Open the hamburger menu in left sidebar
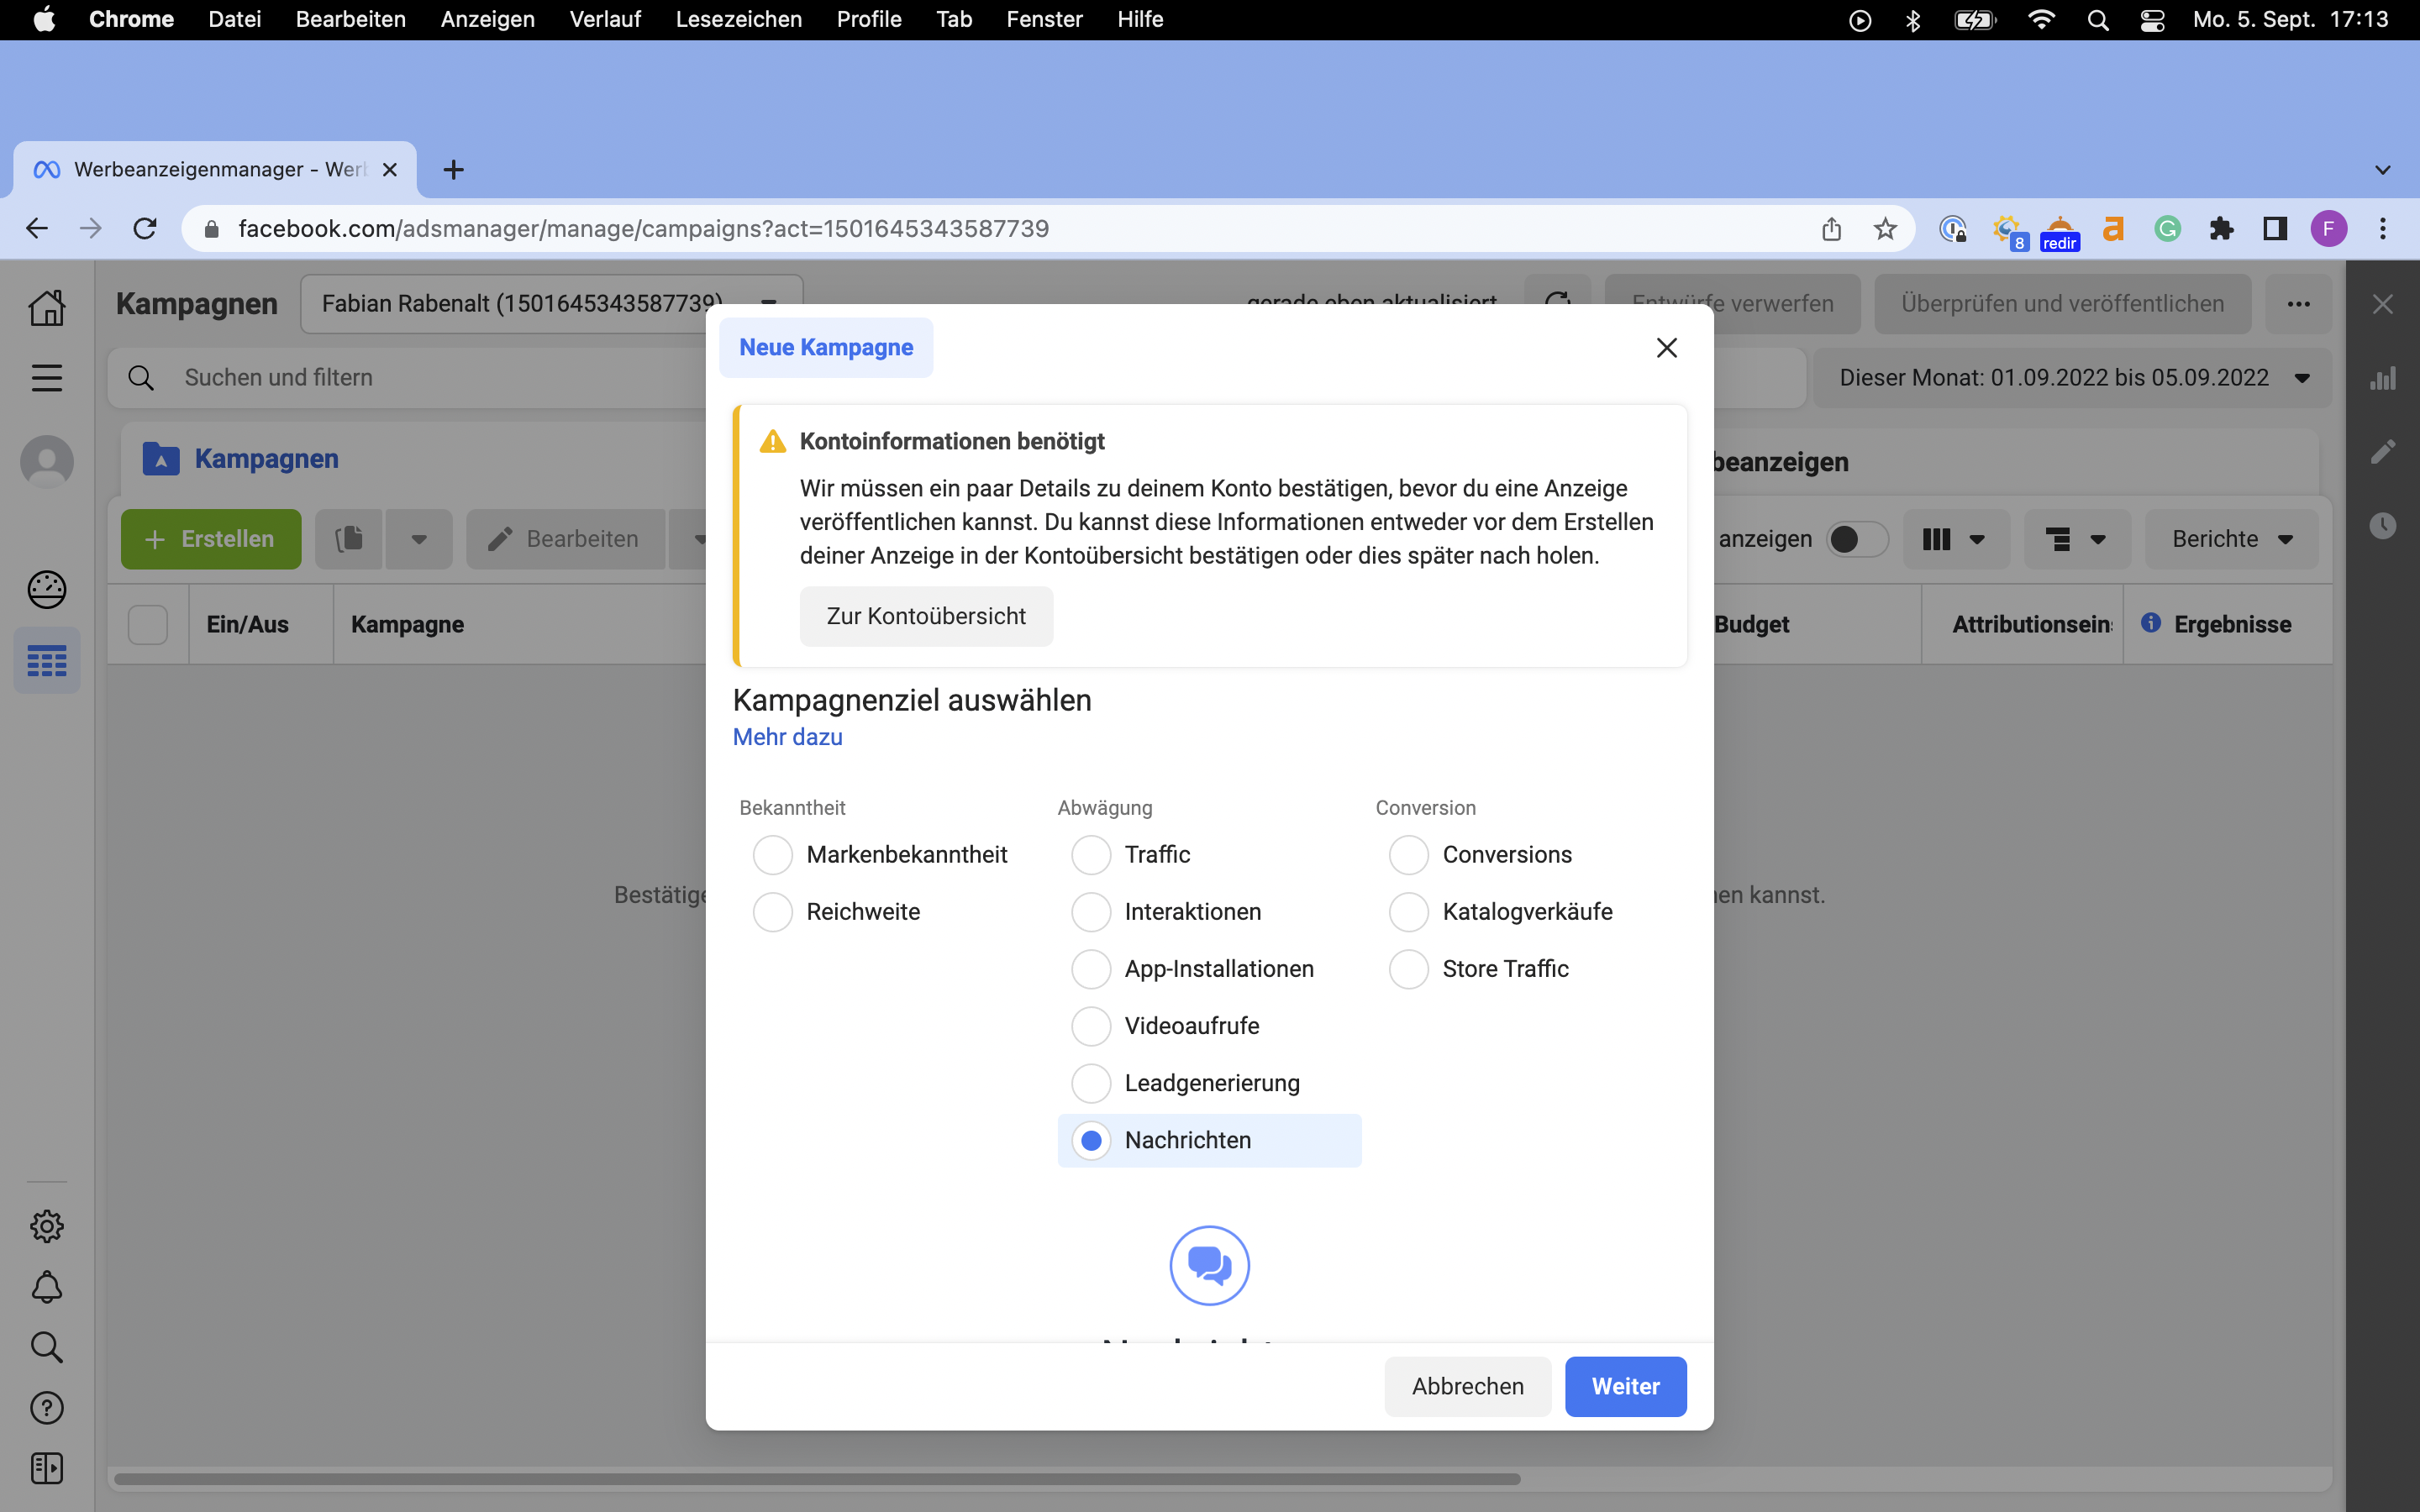 (46, 378)
